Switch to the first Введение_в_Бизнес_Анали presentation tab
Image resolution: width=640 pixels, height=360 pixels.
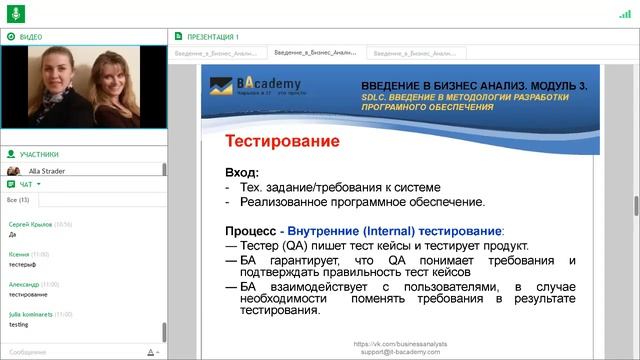[218, 53]
